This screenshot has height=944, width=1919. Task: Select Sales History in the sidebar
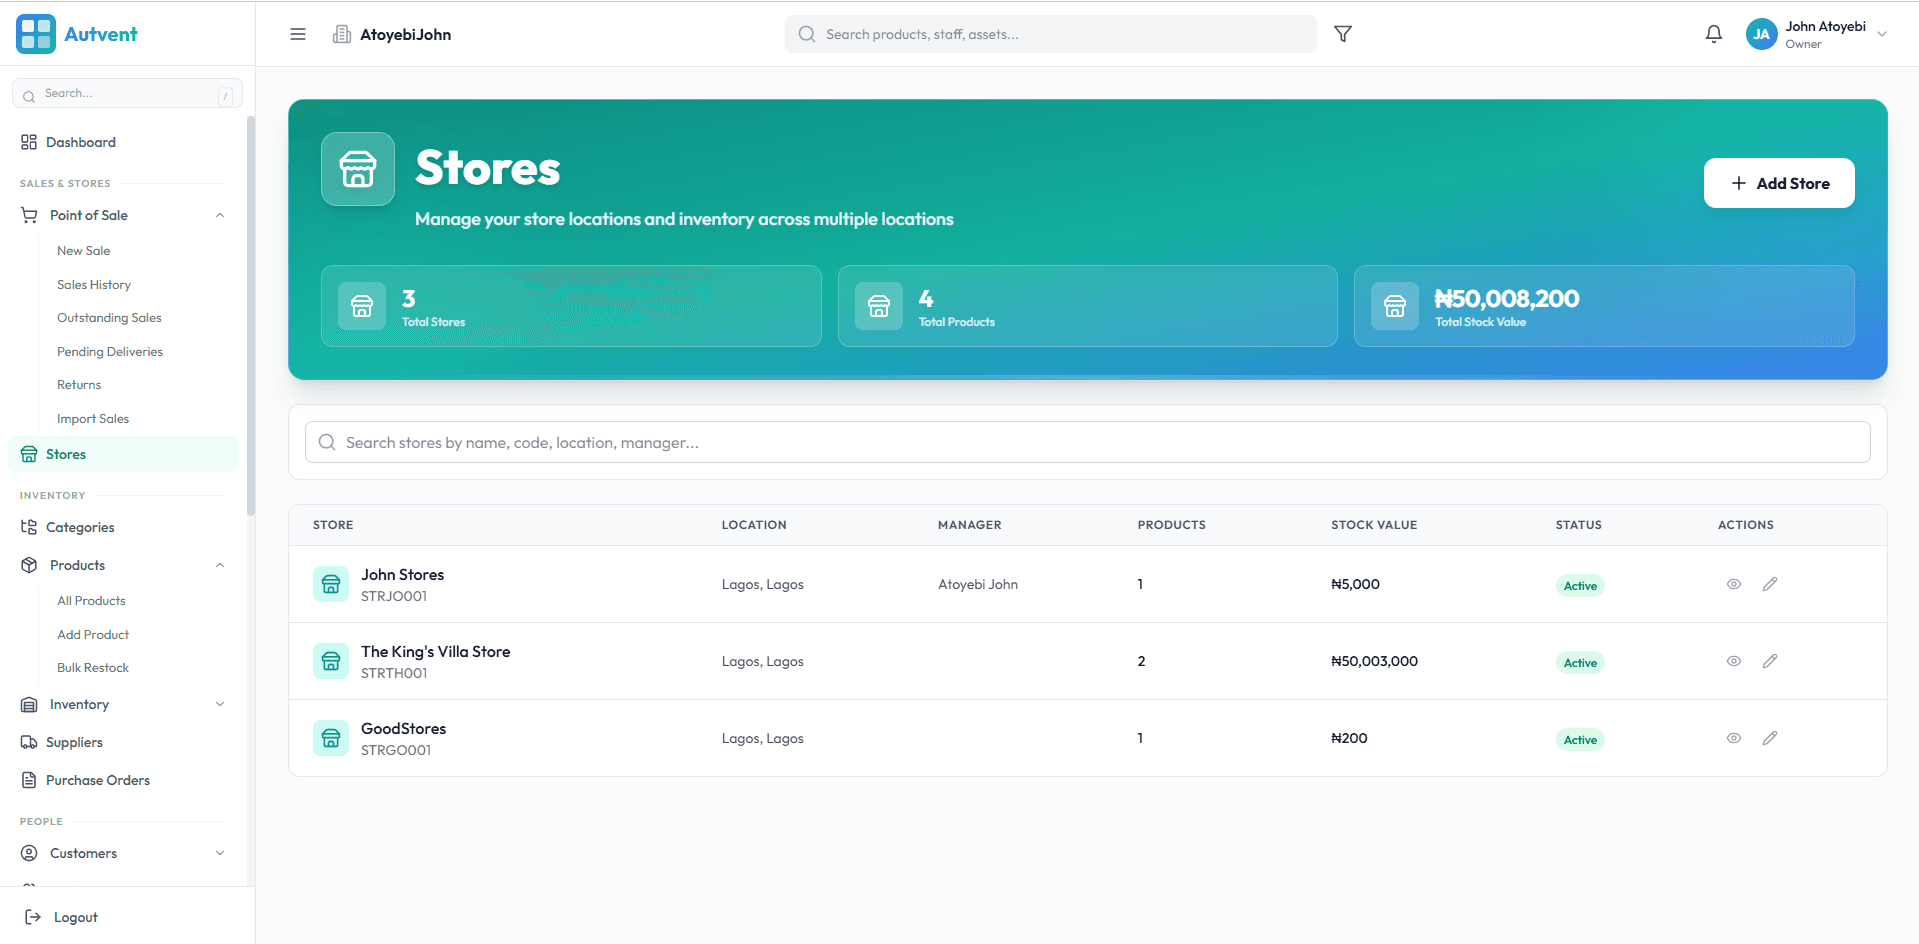93,284
